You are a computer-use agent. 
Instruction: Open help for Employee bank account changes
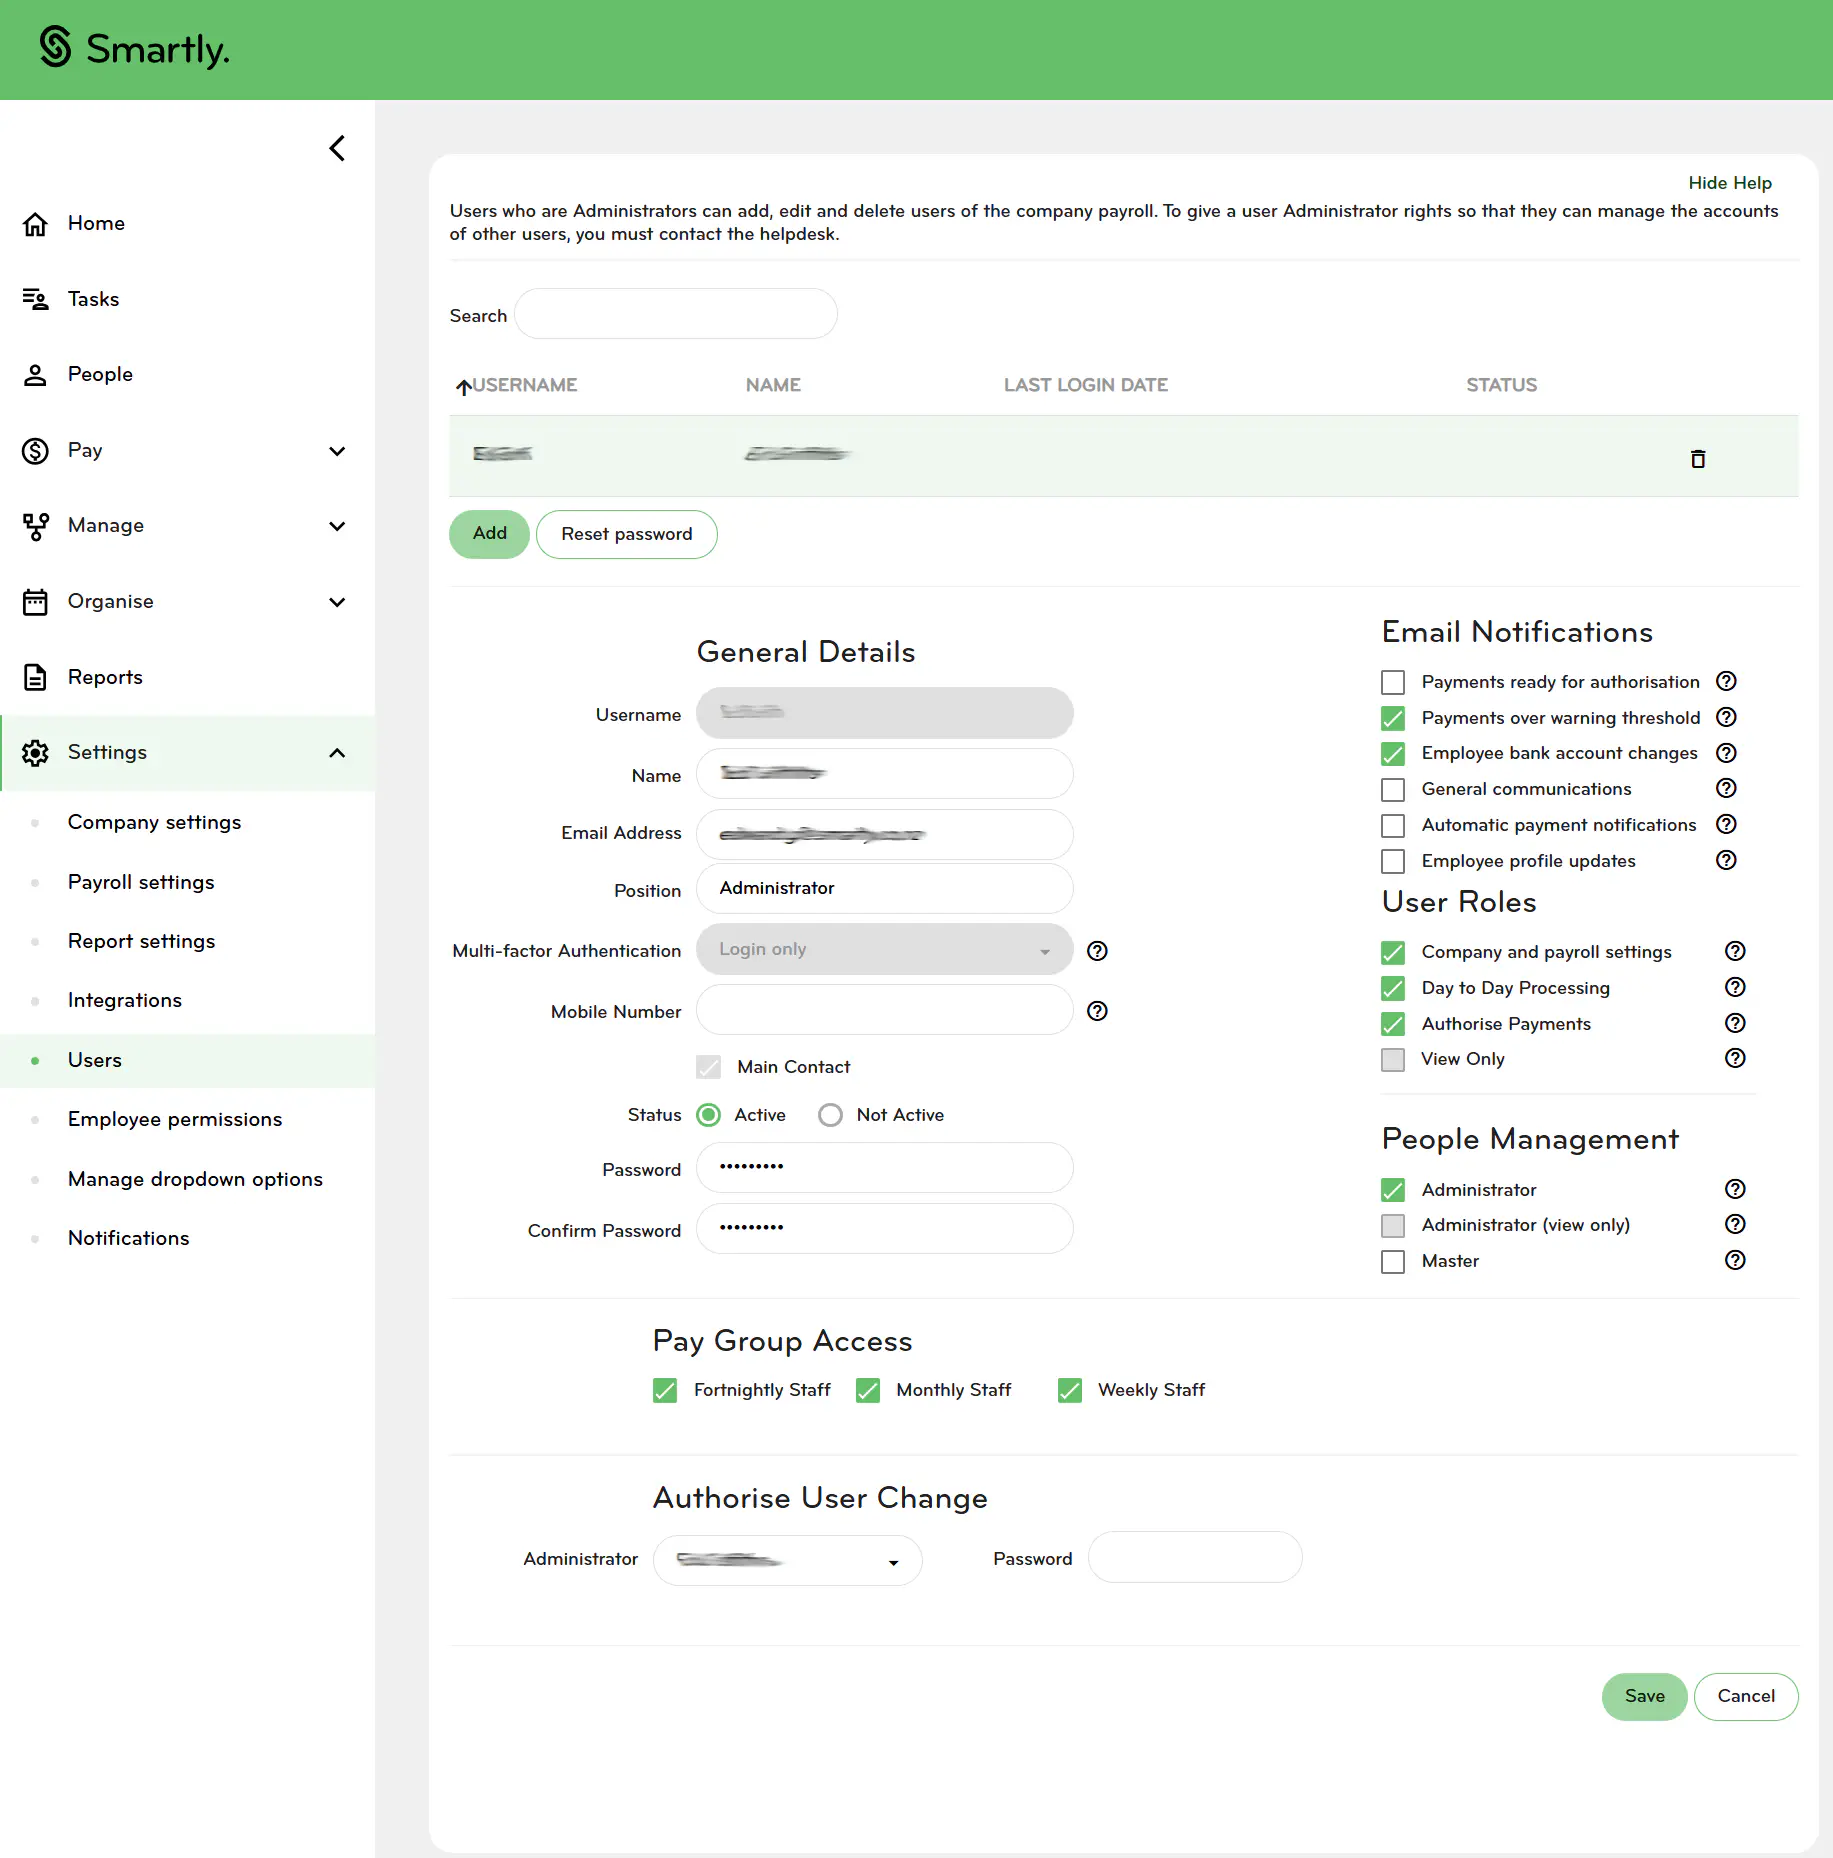(x=1726, y=752)
